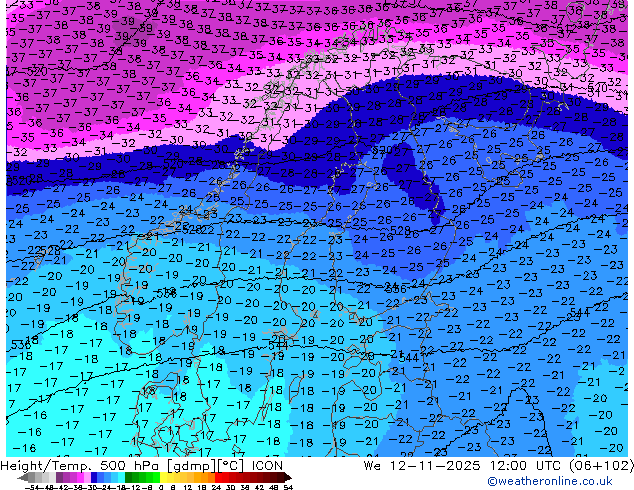Click the 'Height/Temp. 500 hPa' map title
Viewport: 634px width, 490px height.
click(82, 466)
